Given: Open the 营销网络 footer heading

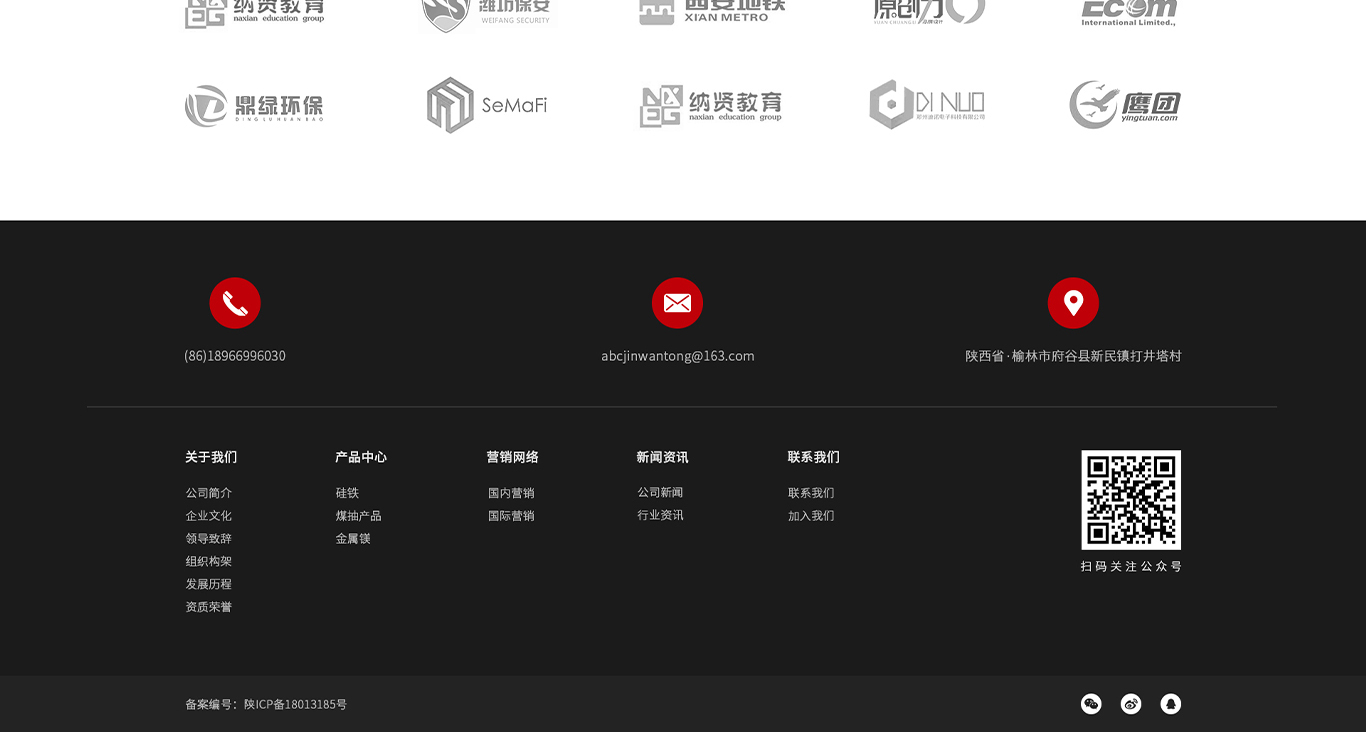Looking at the screenshot, I should (513, 457).
